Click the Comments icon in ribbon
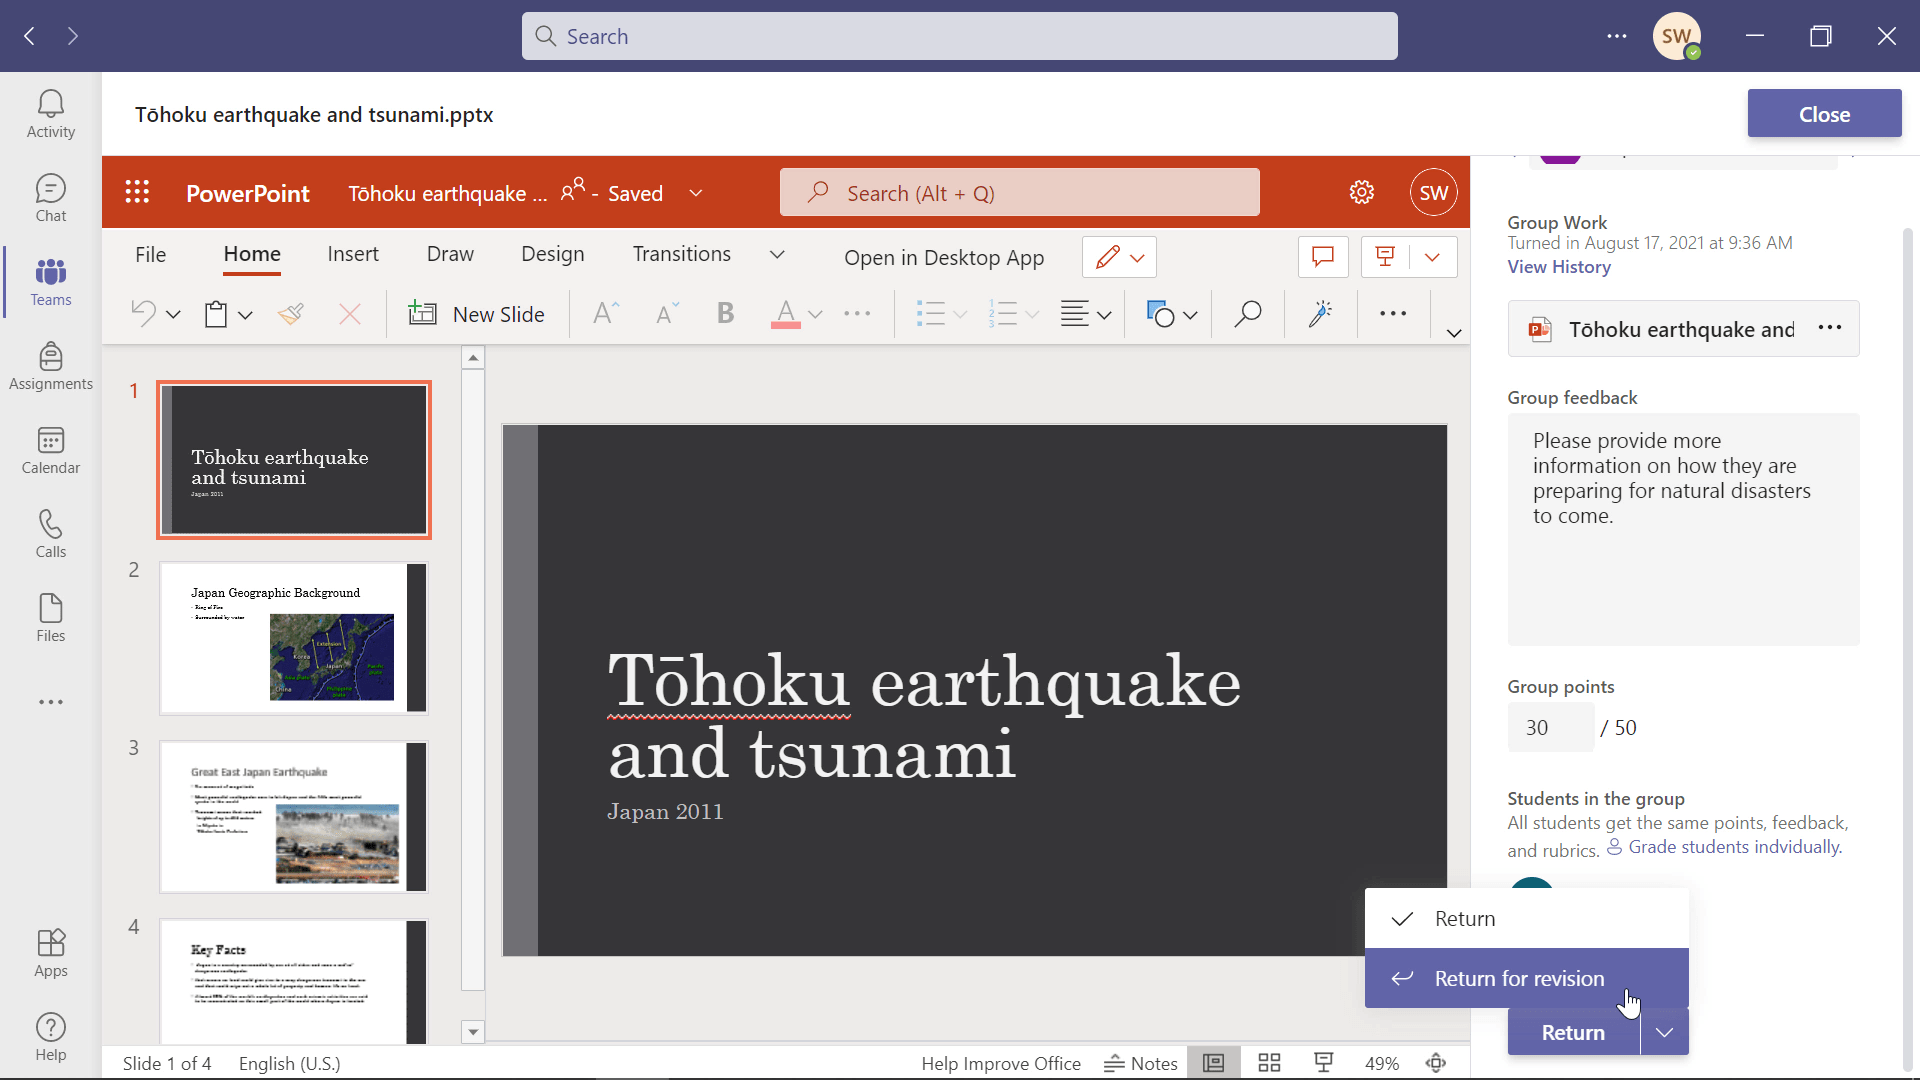This screenshot has width=1920, height=1080. click(1321, 257)
